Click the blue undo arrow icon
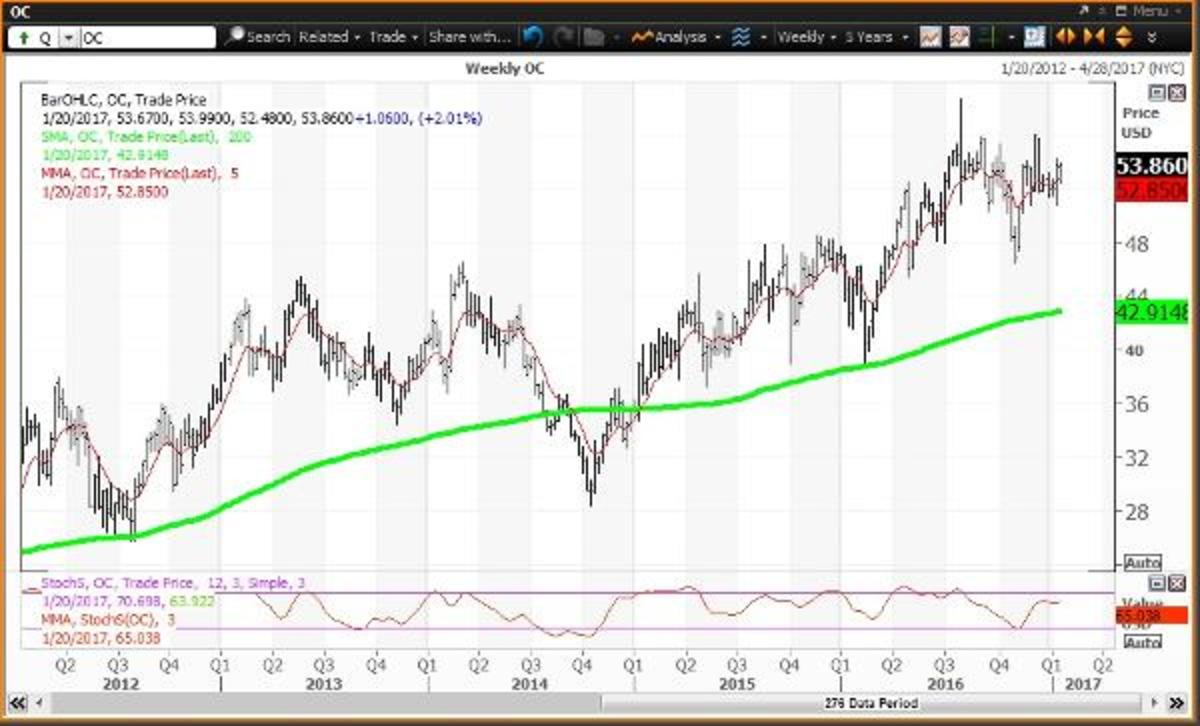This screenshot has width=1200, height=726. coord(533,37)
